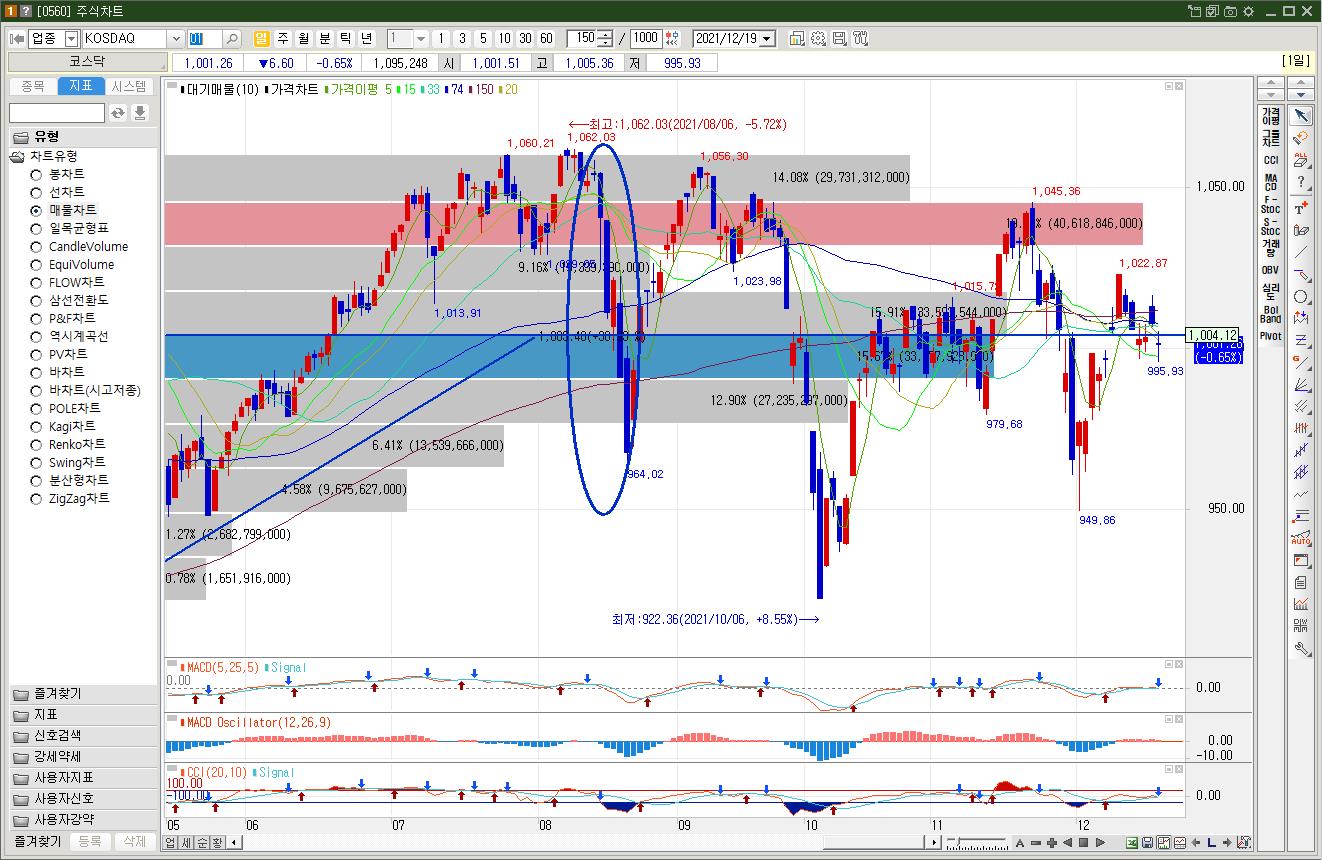Zoom out with the minus icon
The width and height of the screenshot is (1322, 860).
(x=1036, y=843)
